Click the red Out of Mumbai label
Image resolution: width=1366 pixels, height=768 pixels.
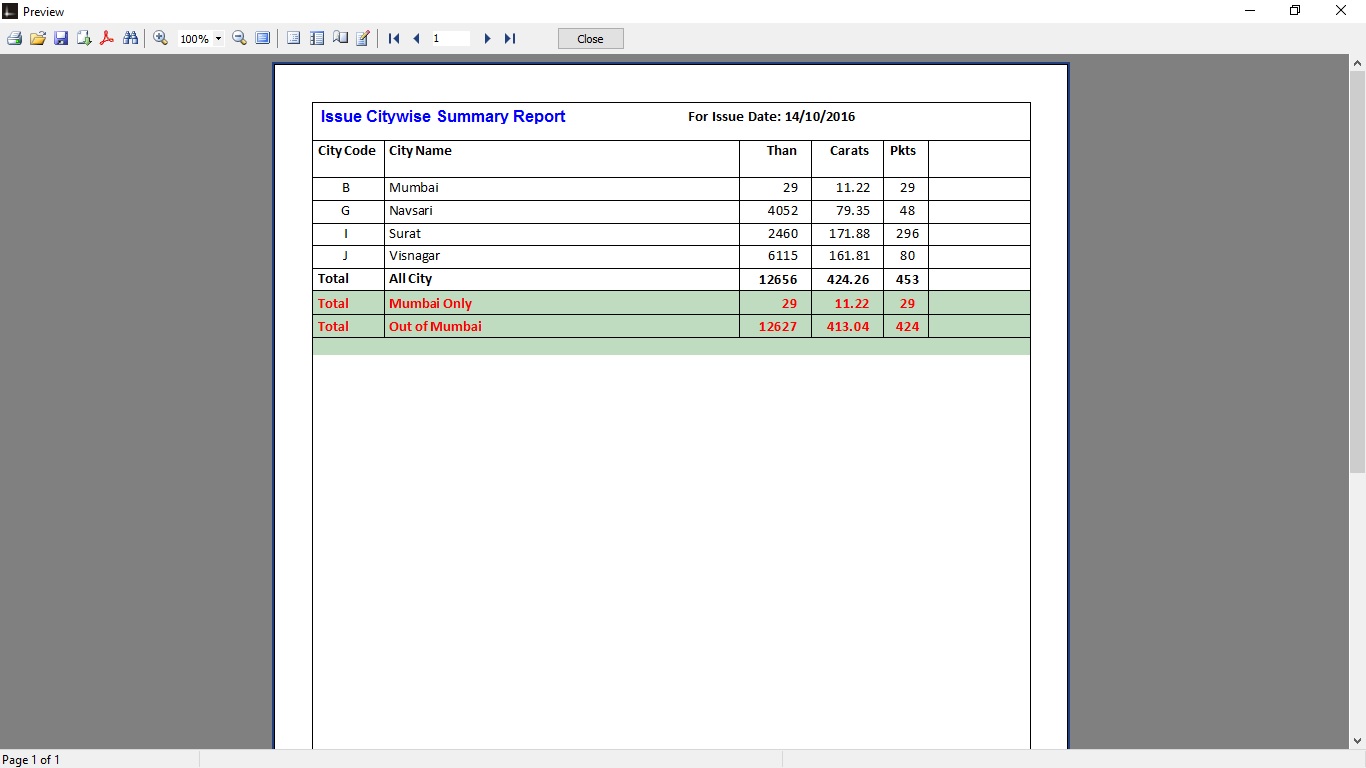pyautogui.click(x=435, y=326)
